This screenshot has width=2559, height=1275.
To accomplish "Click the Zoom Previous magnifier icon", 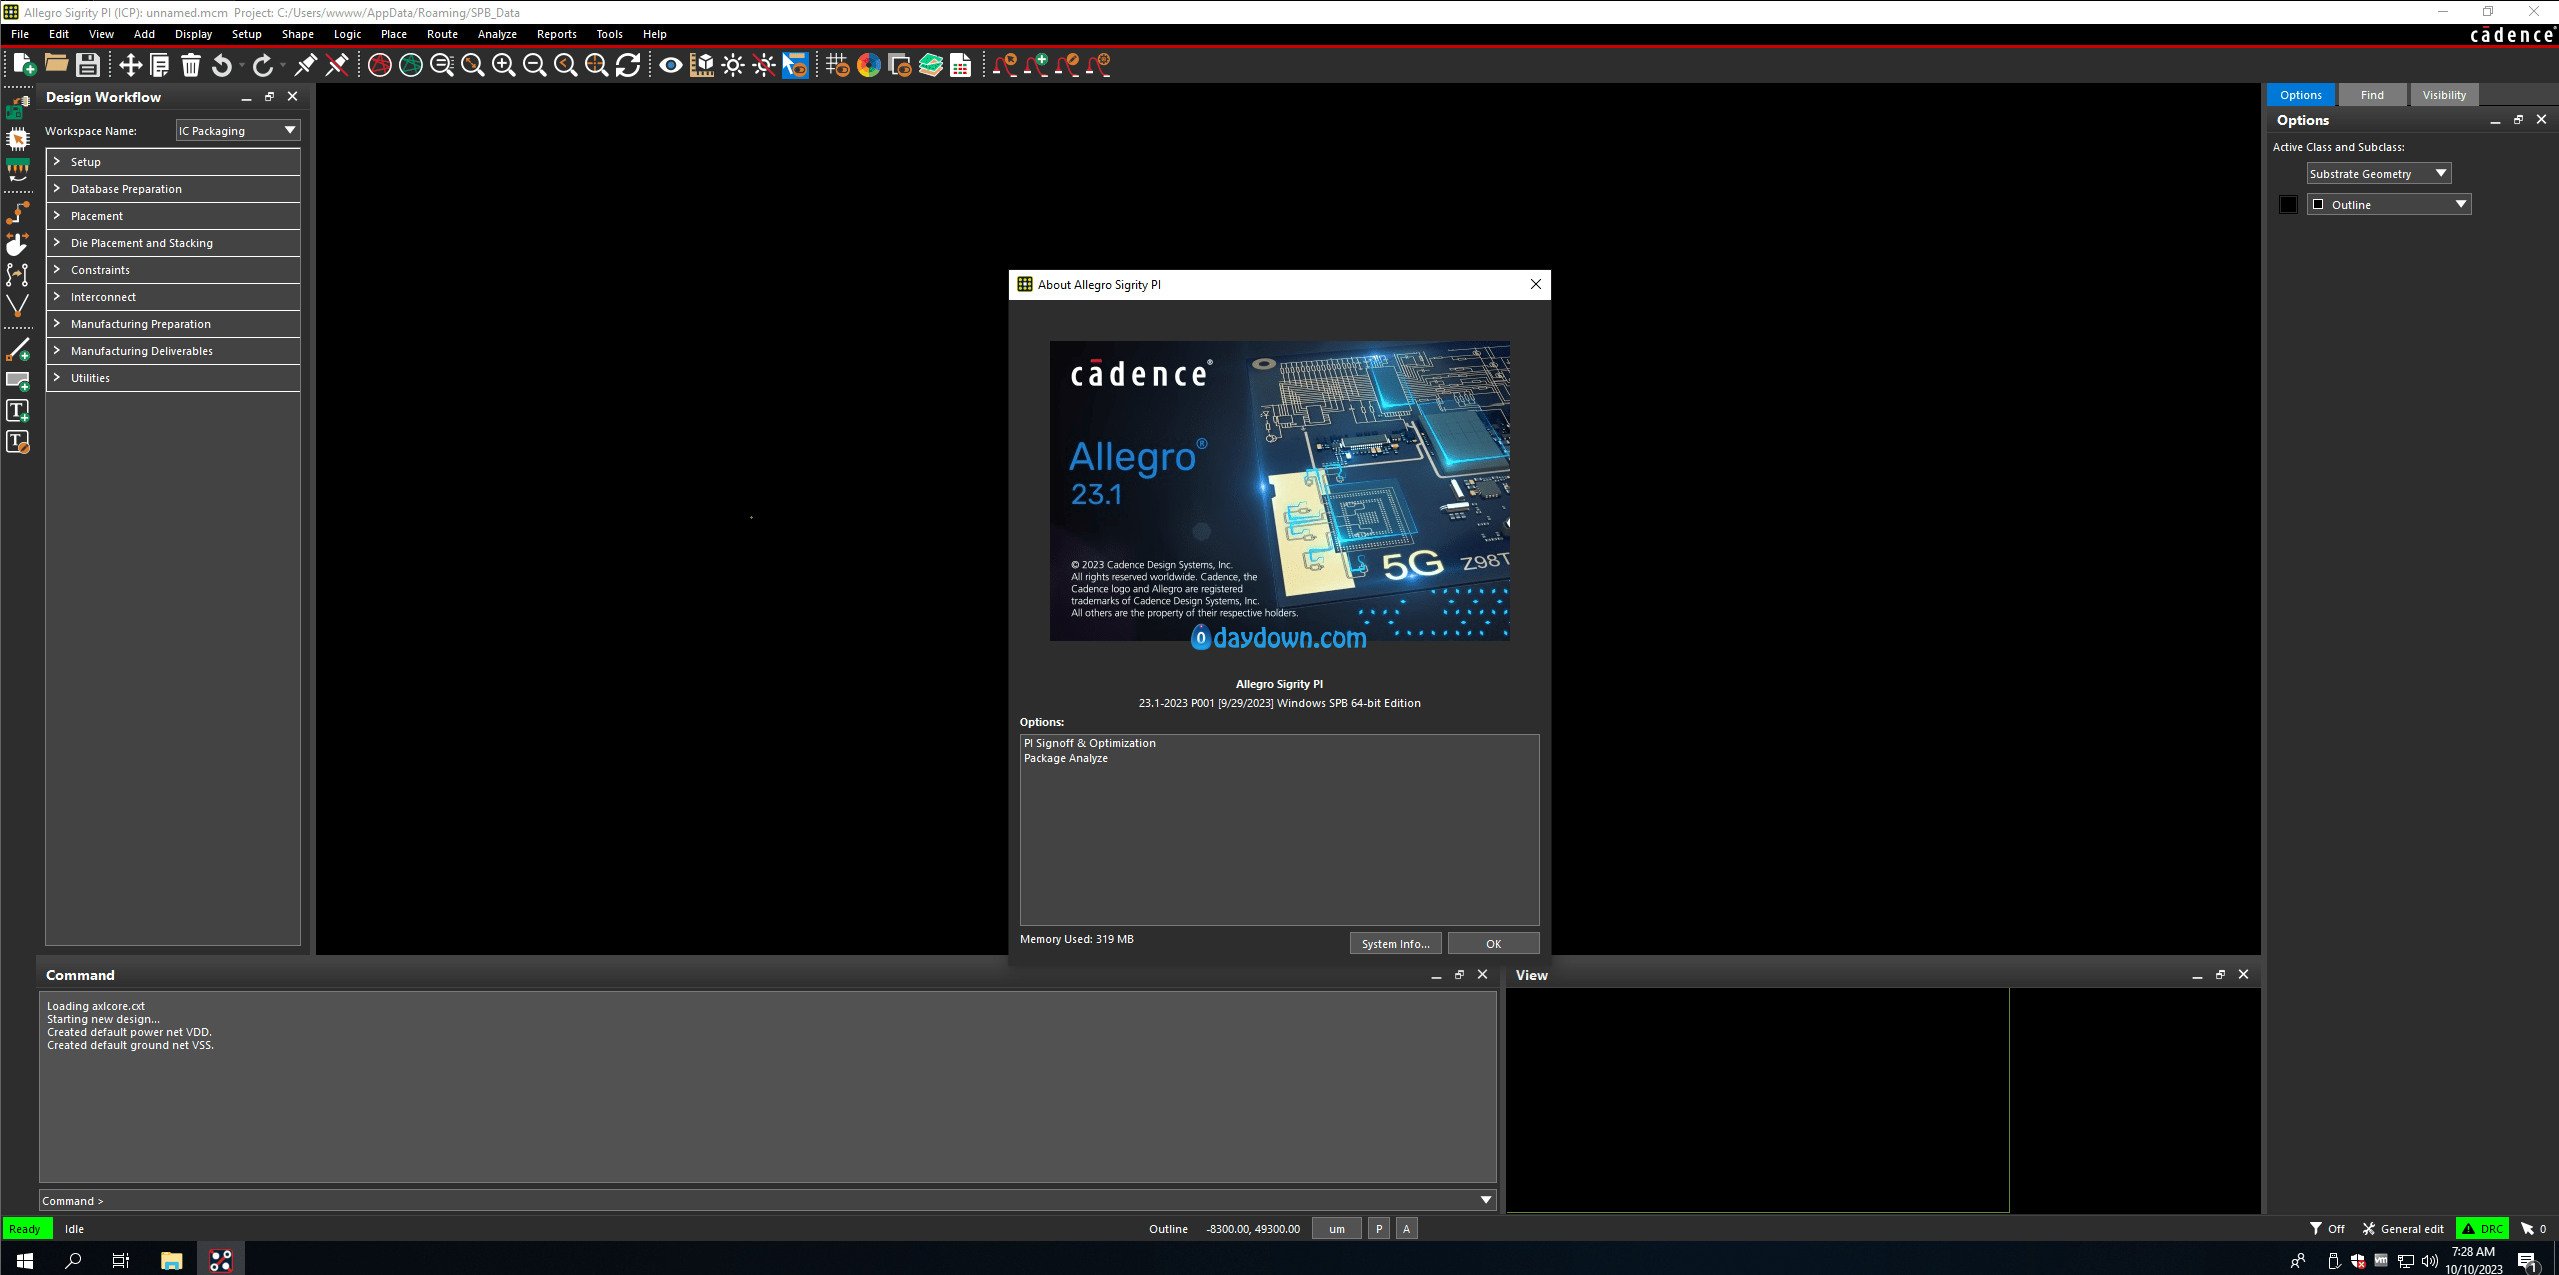I will pyautogui.click(x=565, y=65).
